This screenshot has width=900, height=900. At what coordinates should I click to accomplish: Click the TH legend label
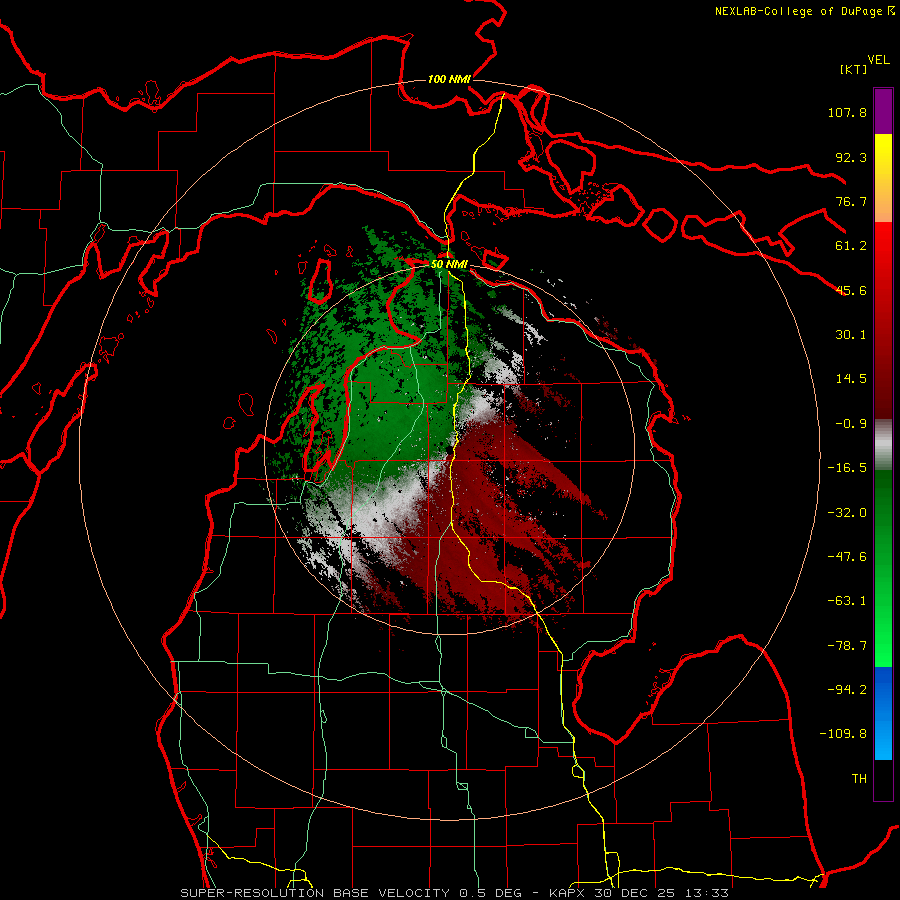point(859,779)
